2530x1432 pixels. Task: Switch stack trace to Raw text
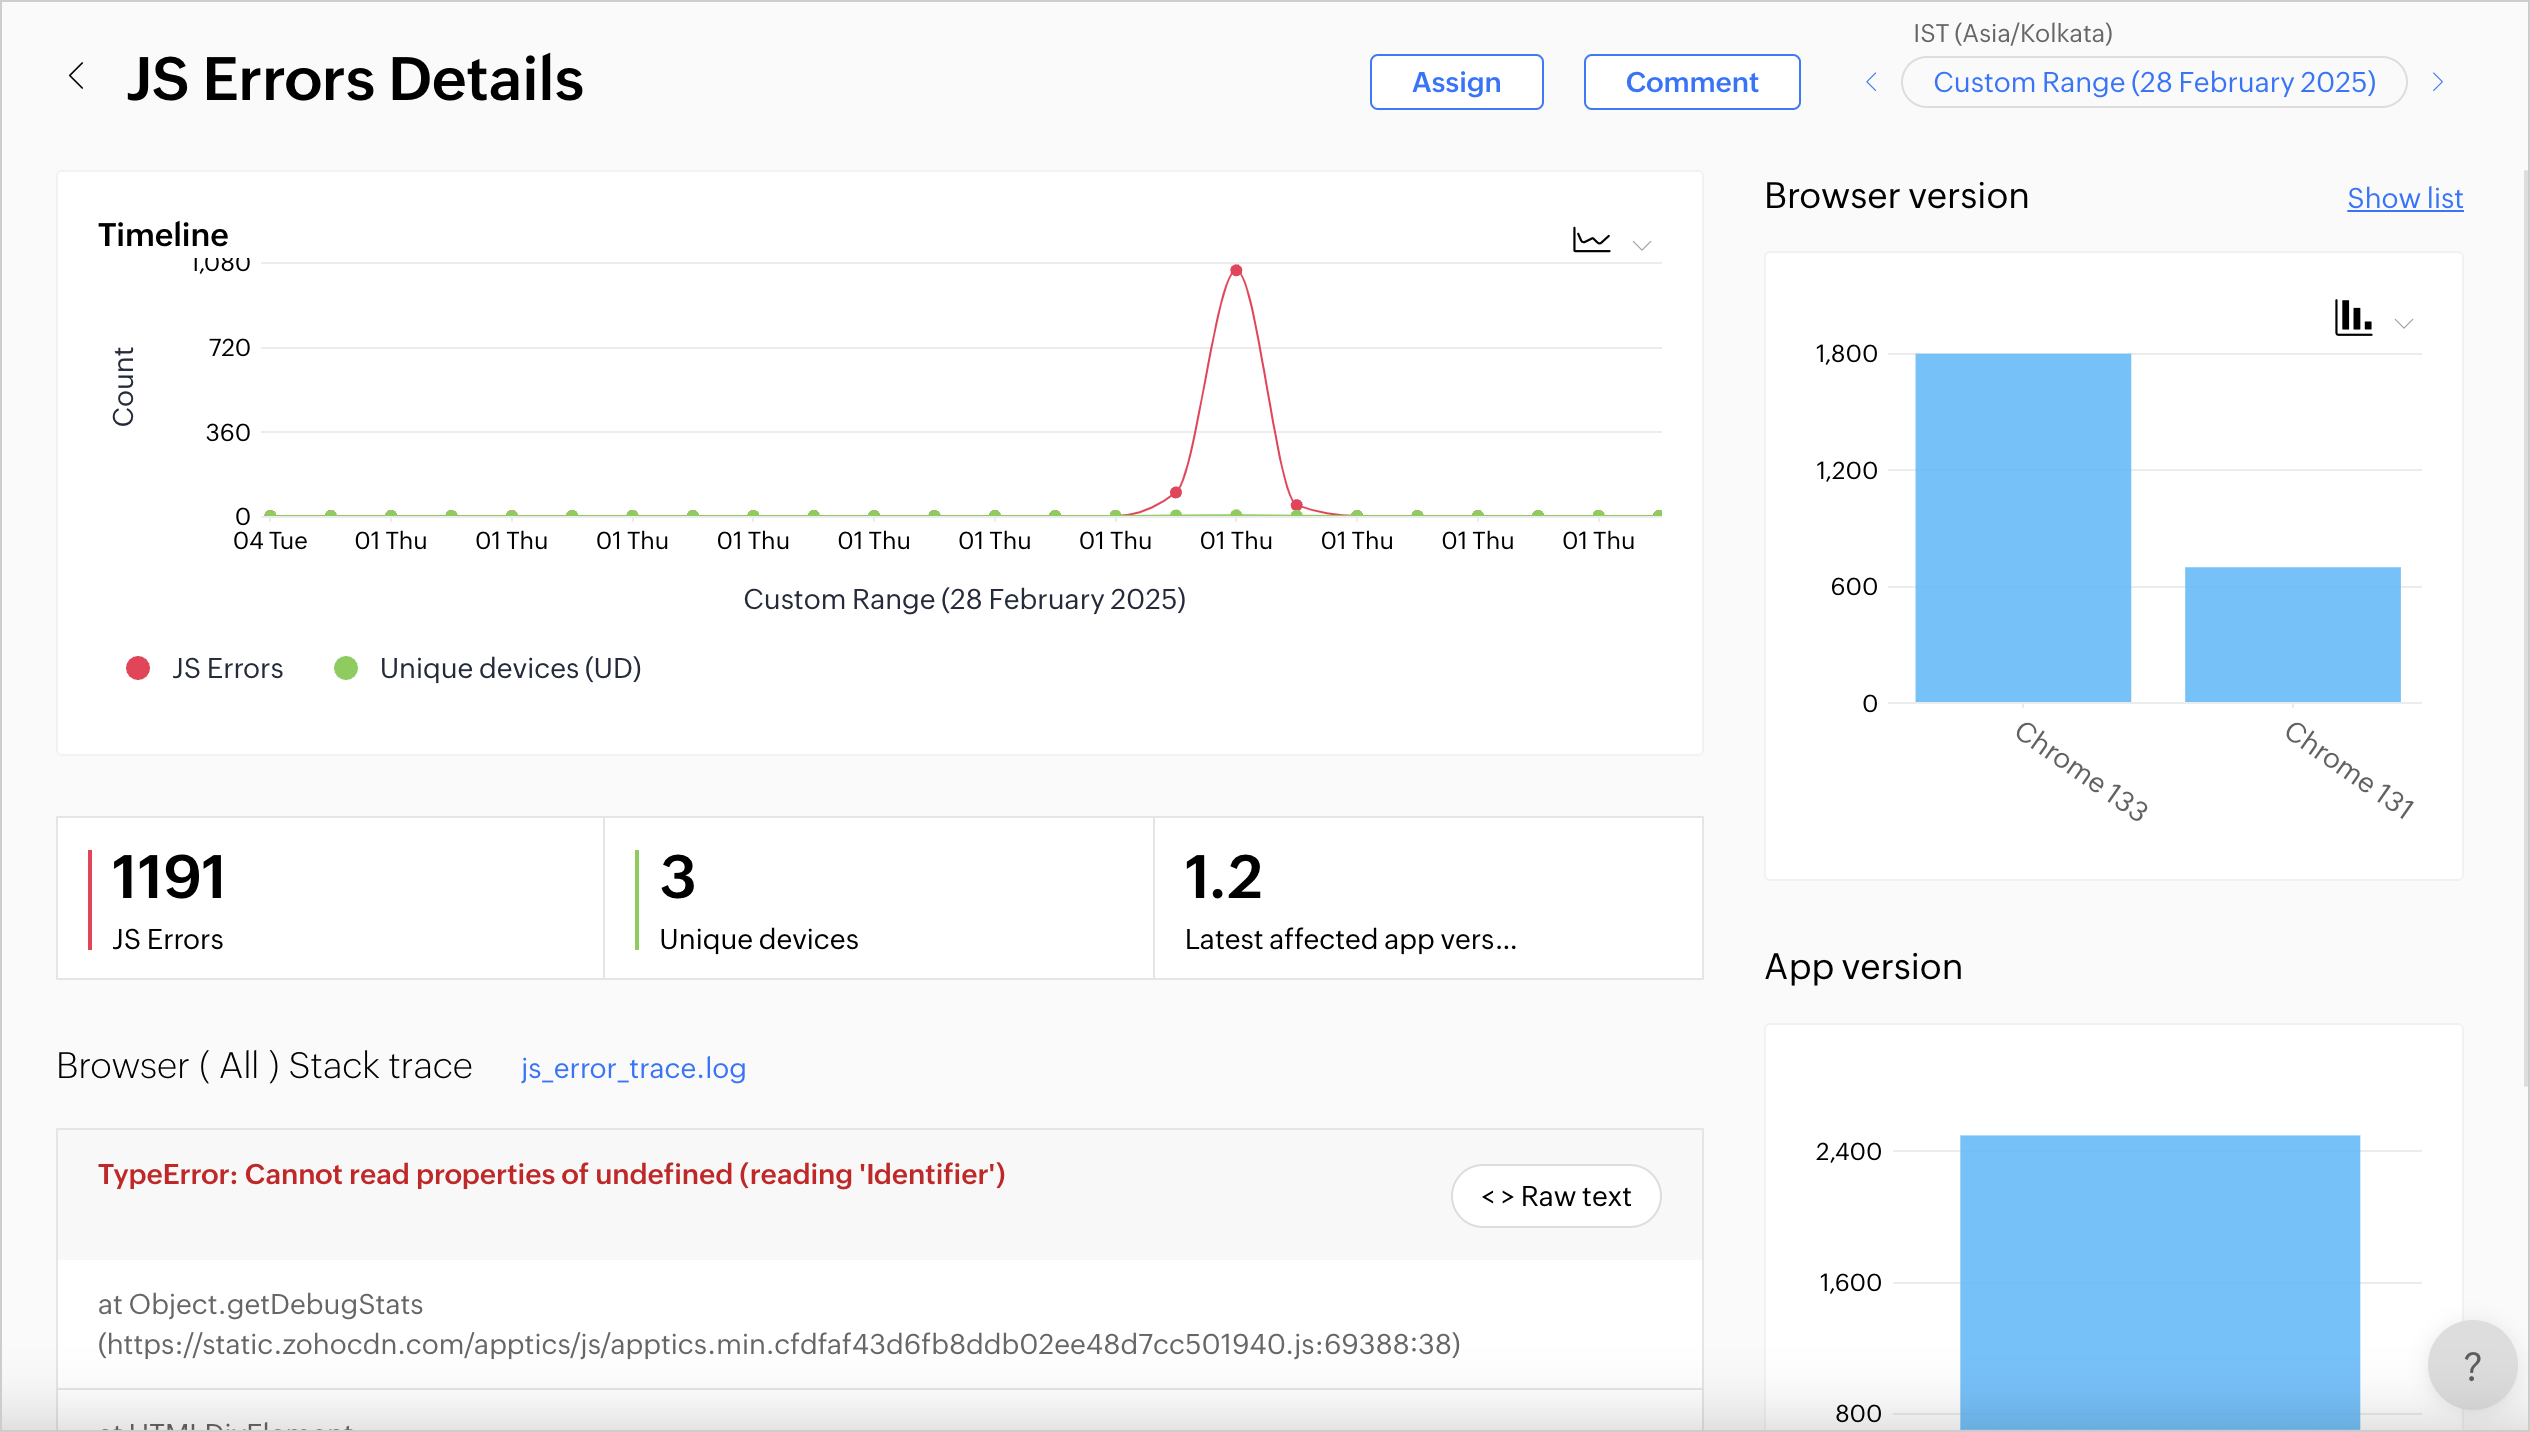click(1555, 1196)
